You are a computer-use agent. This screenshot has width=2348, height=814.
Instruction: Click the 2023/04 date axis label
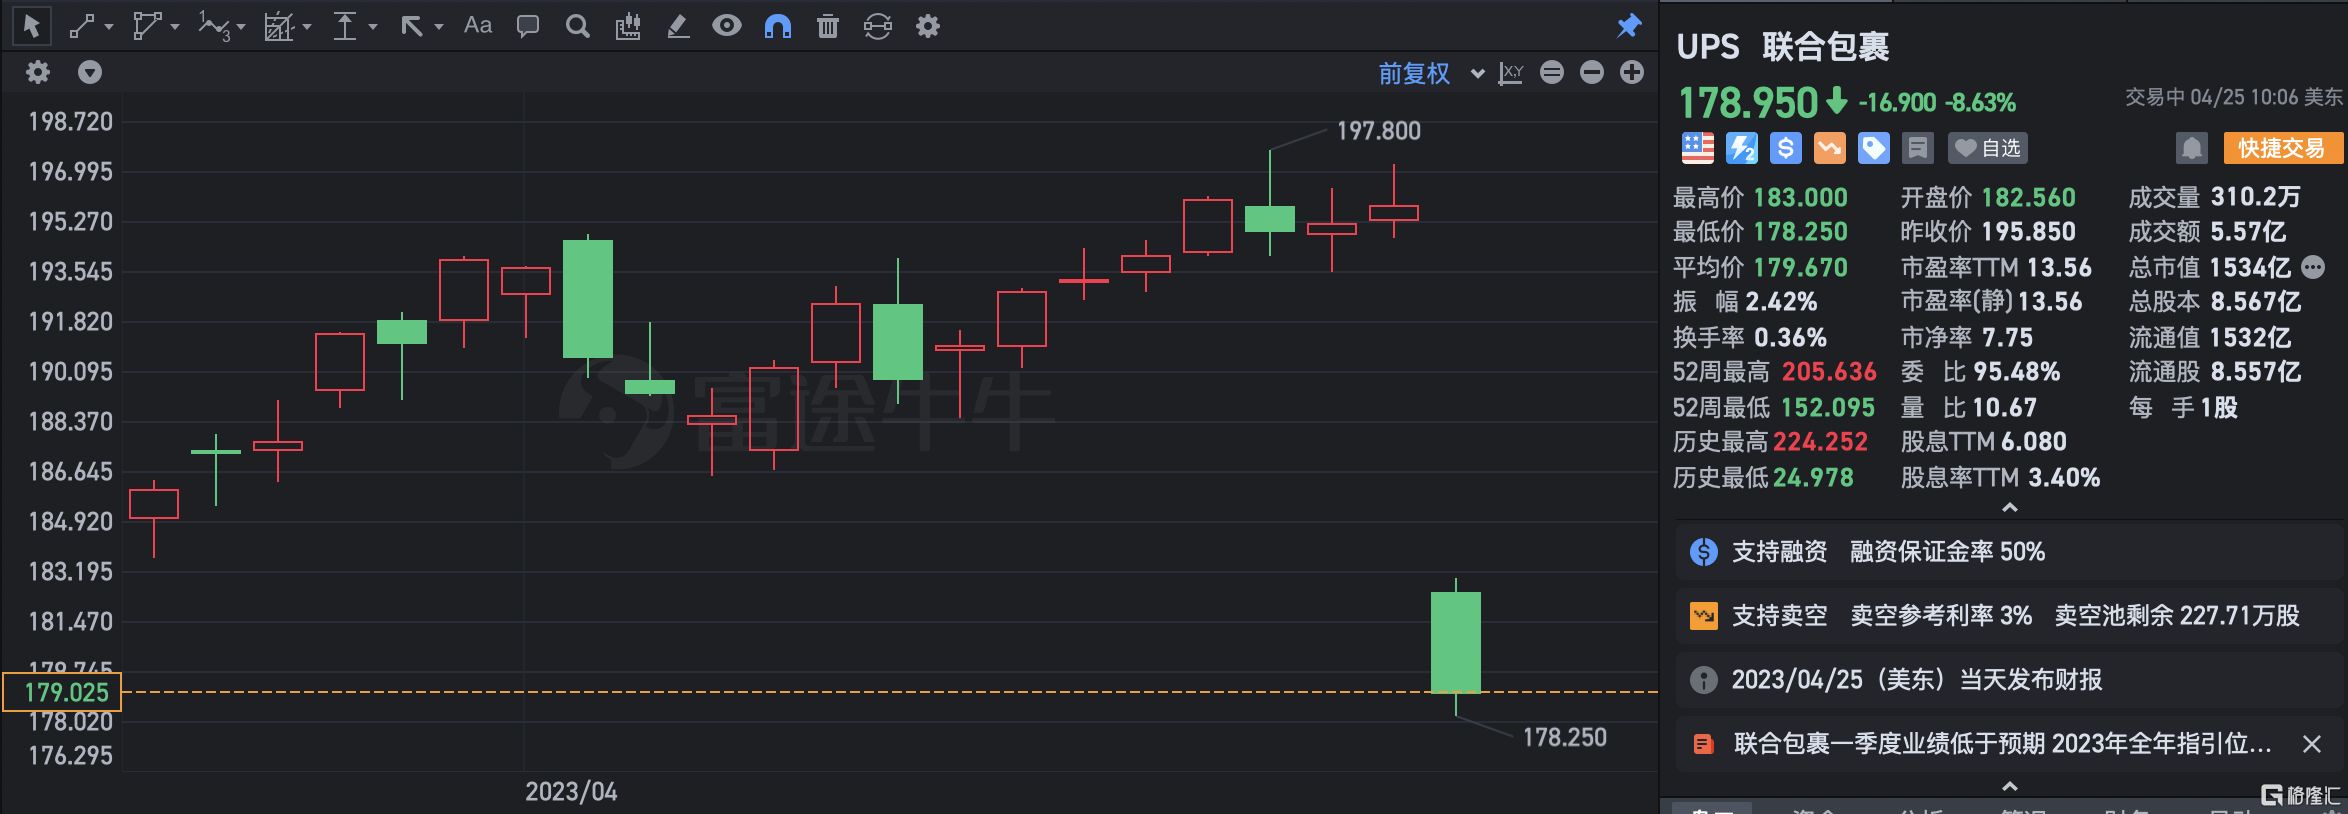[571, 792]
